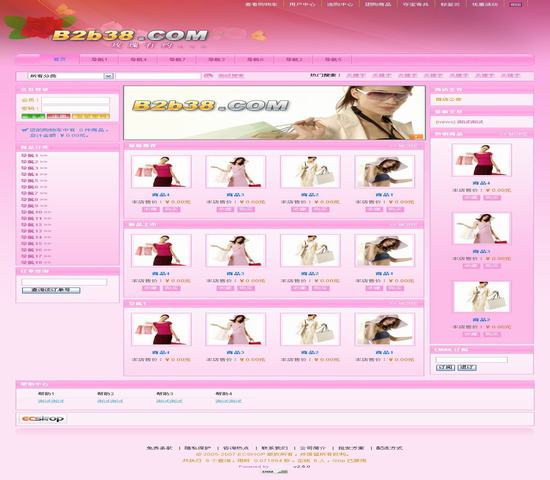Click the 退订 unsubscribe button
This screenshot has width=550, height=480.
tap(467, 367)
